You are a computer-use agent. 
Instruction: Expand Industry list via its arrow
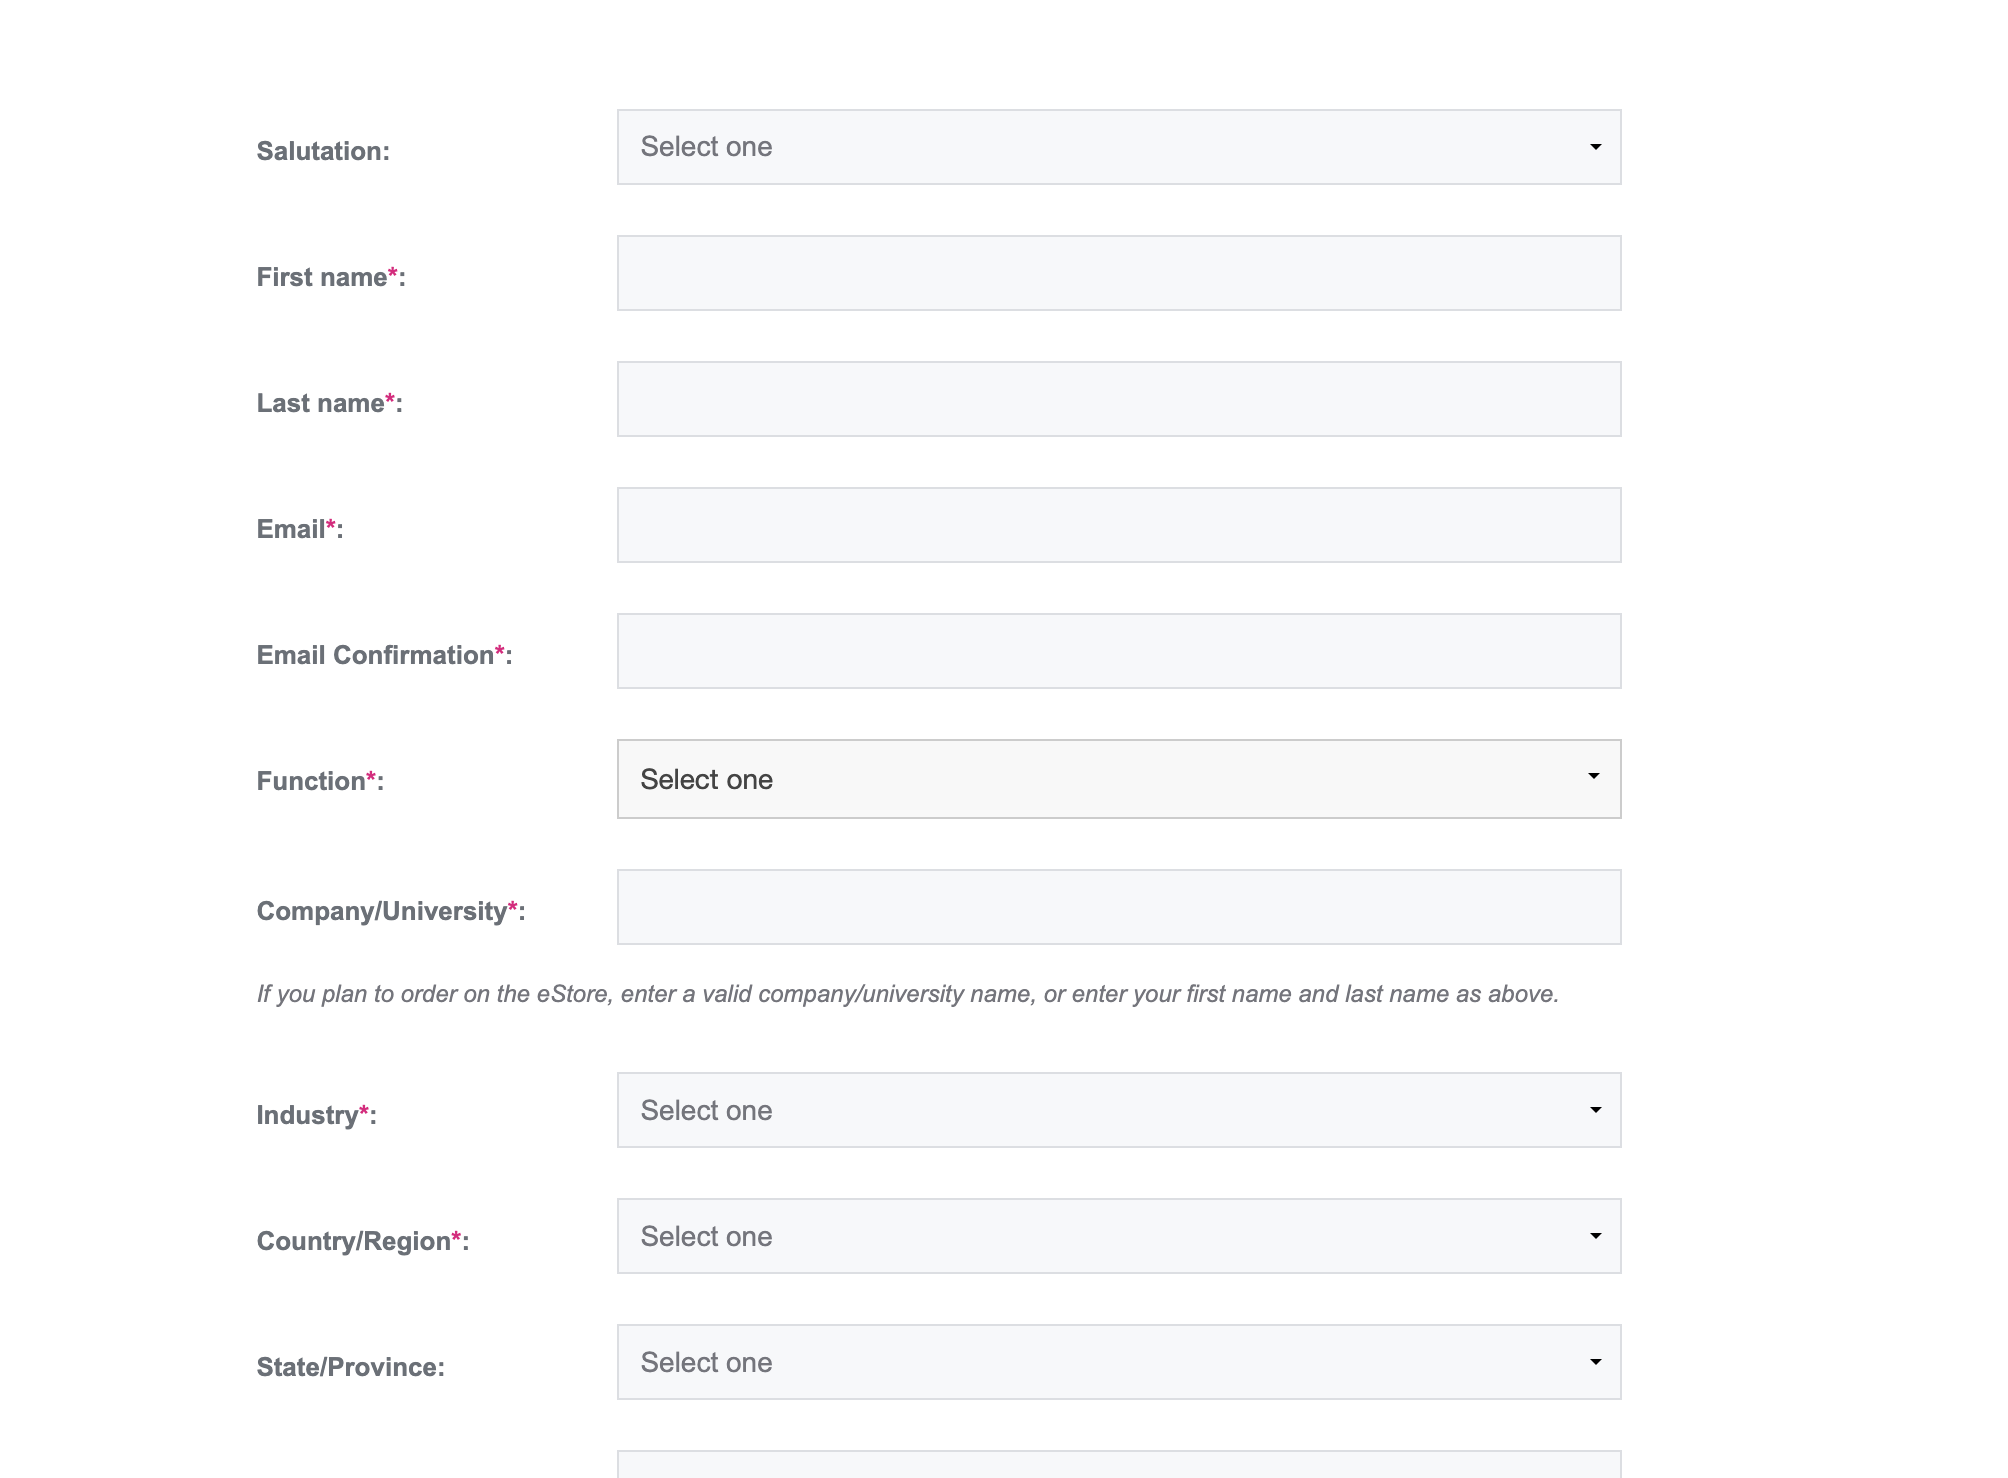(x=1595, y=1110)
